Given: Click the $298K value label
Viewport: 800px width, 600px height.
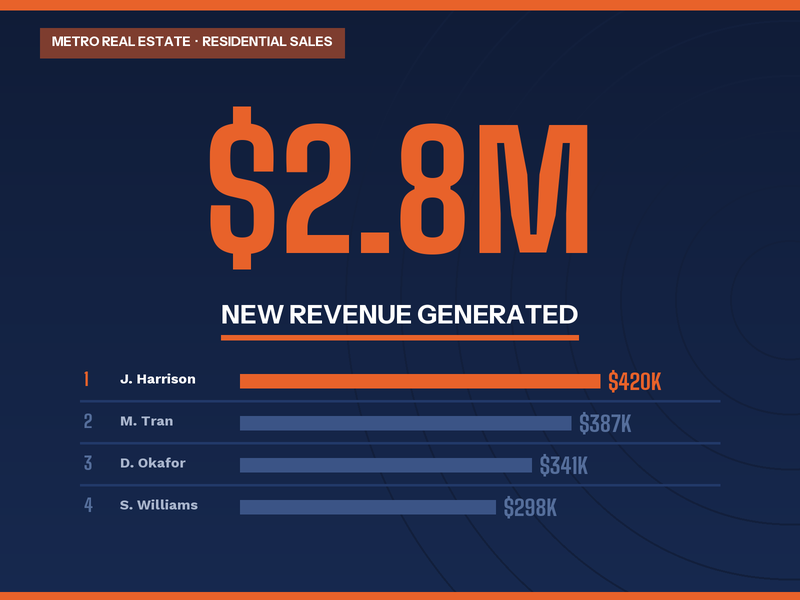Looking at the screenshot, I should coord(530,507).
